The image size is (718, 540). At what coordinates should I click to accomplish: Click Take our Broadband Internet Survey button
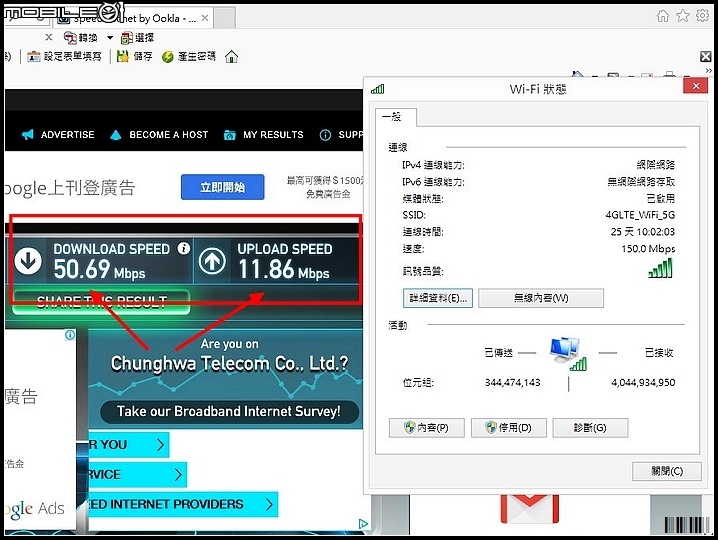tap(229, 411)
